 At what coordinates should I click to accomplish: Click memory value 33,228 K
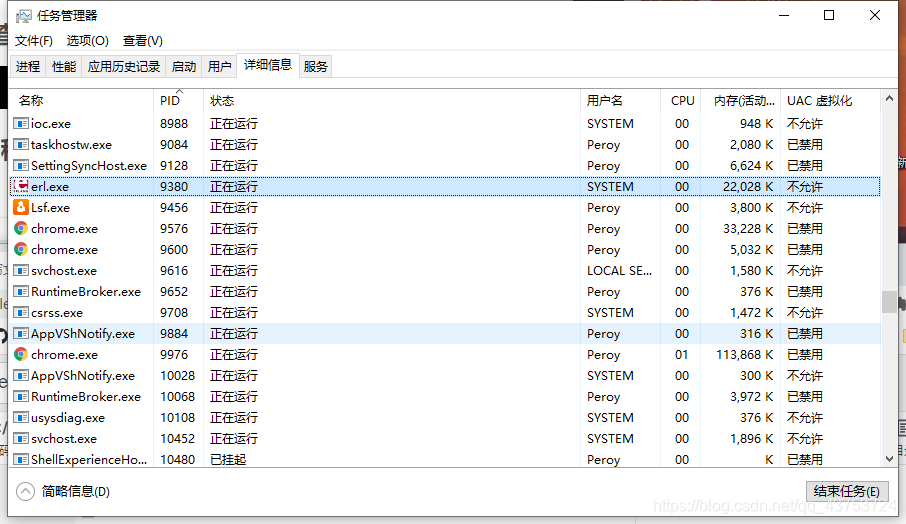pos(748,229)
